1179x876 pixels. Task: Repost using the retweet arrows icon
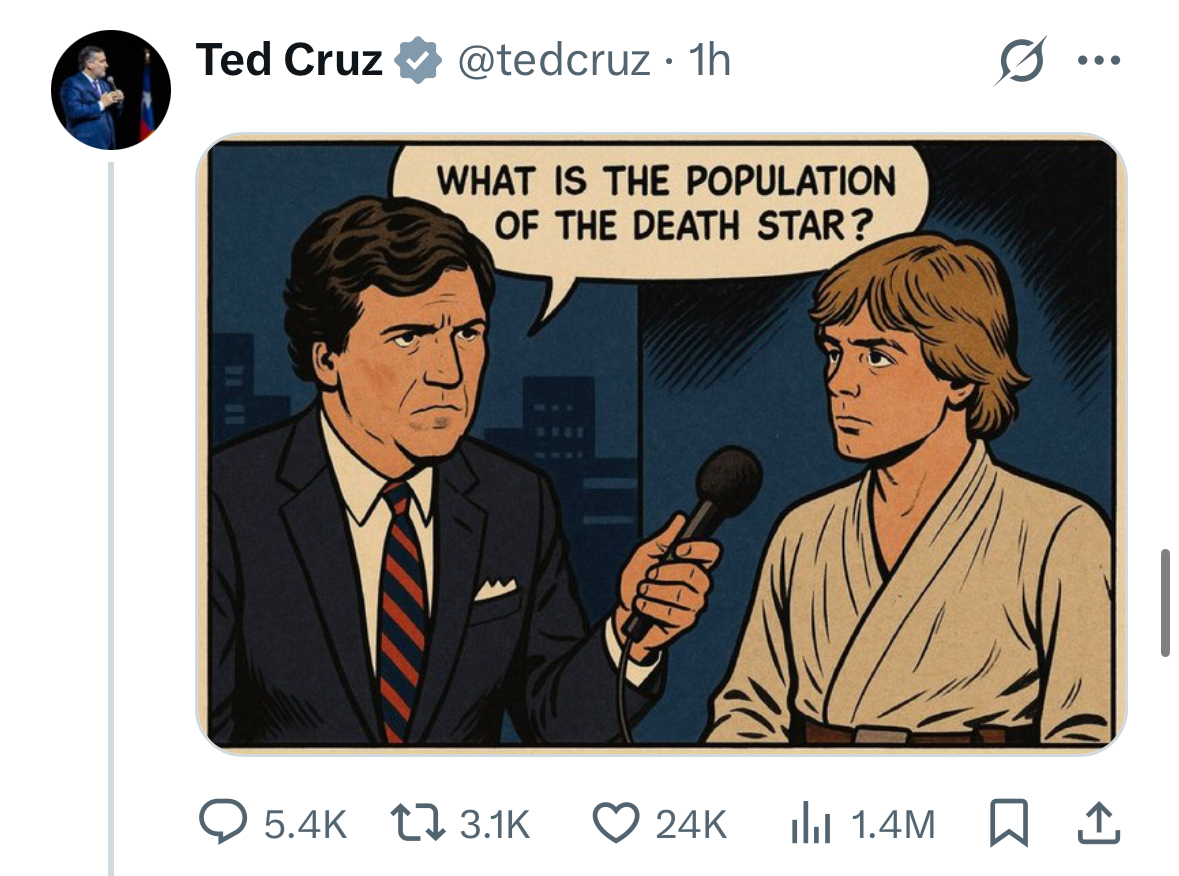(418, 823)
